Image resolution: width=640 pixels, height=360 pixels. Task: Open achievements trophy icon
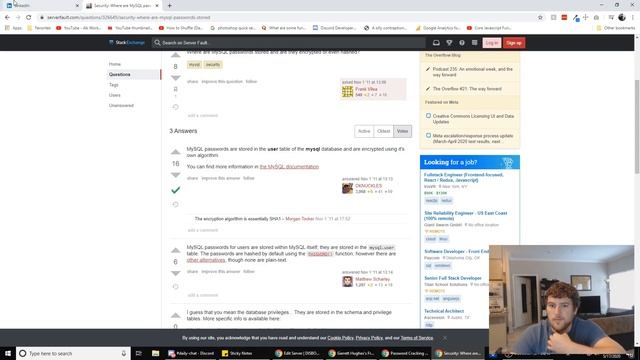[x=449, y=42]
